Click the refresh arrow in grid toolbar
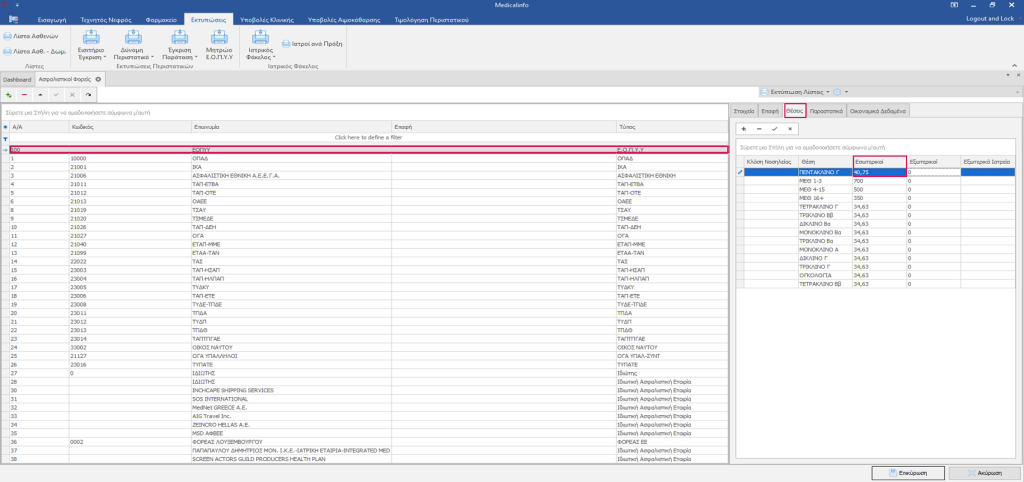The image size is (1024, 482). pos(89,94)
